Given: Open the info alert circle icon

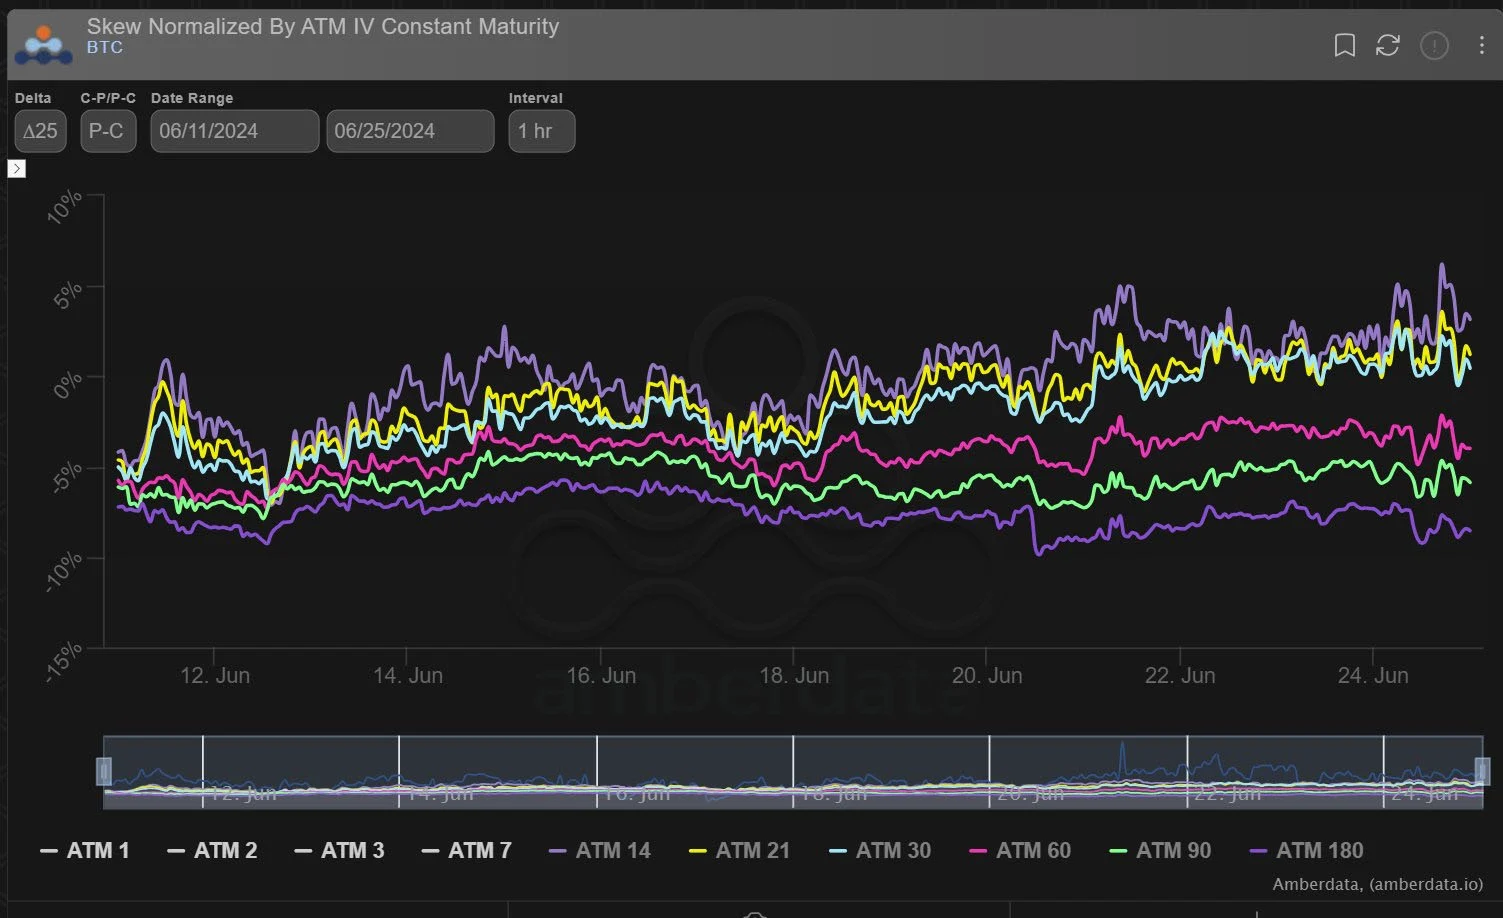Looking at the screenshot, I should 1435,45.
